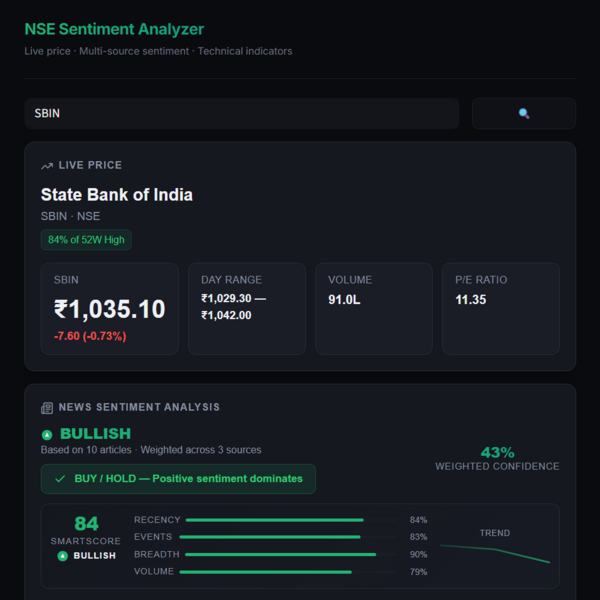Click the -7.60 (-0.73%) change text
600x600 pixels.
90,336
